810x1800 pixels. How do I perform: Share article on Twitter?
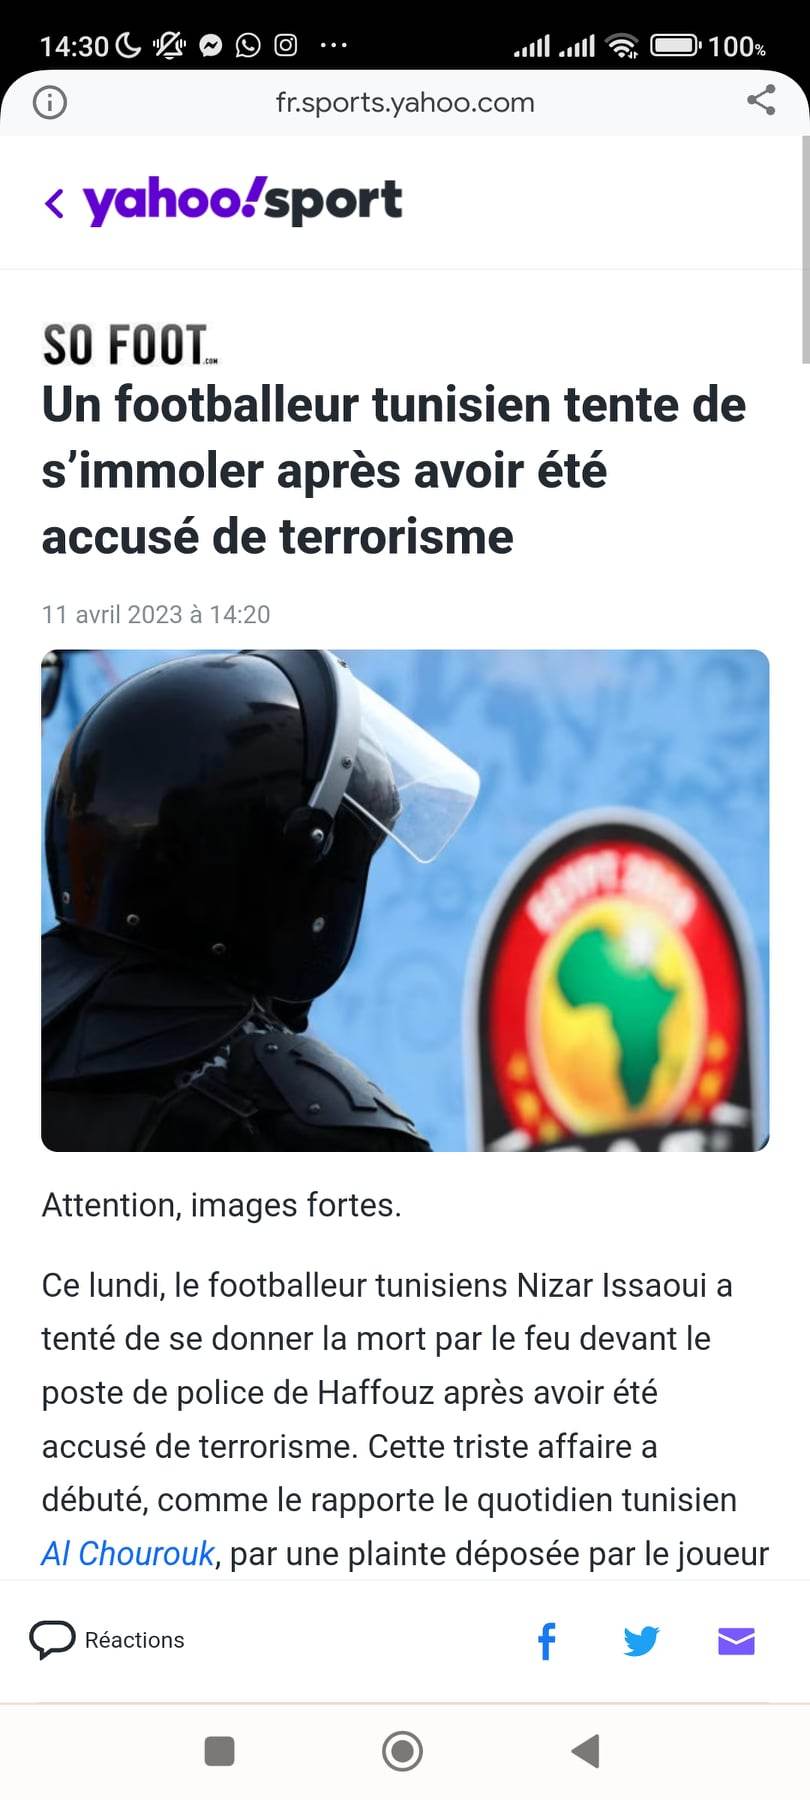(641, 1641)
